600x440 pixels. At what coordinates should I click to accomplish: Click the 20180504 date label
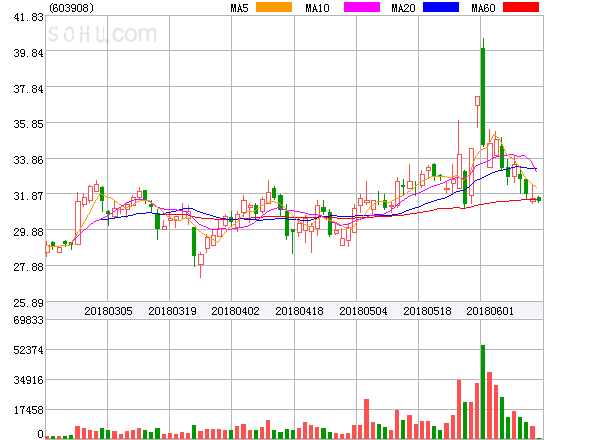coord(363,311)
